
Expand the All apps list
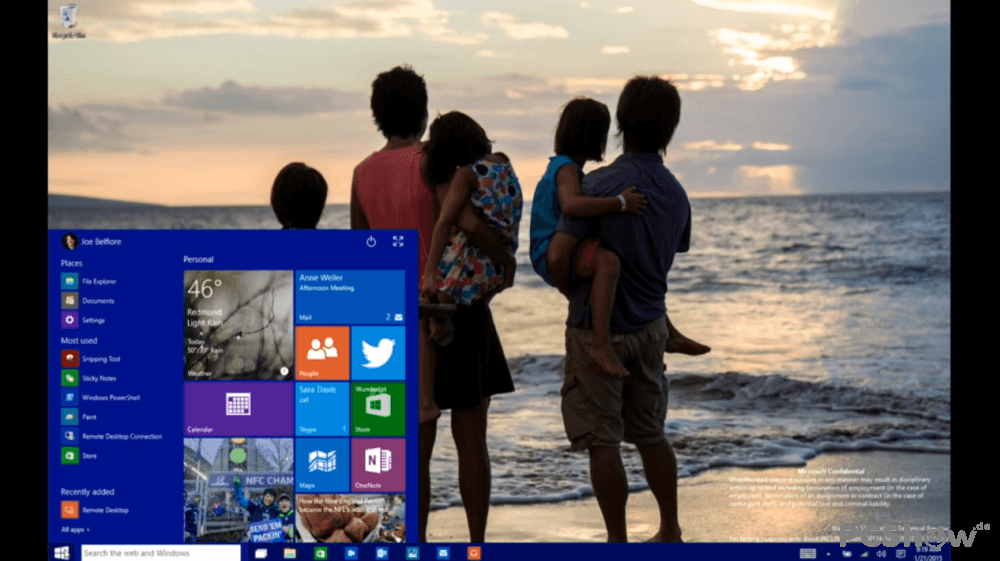click(75, 530)
